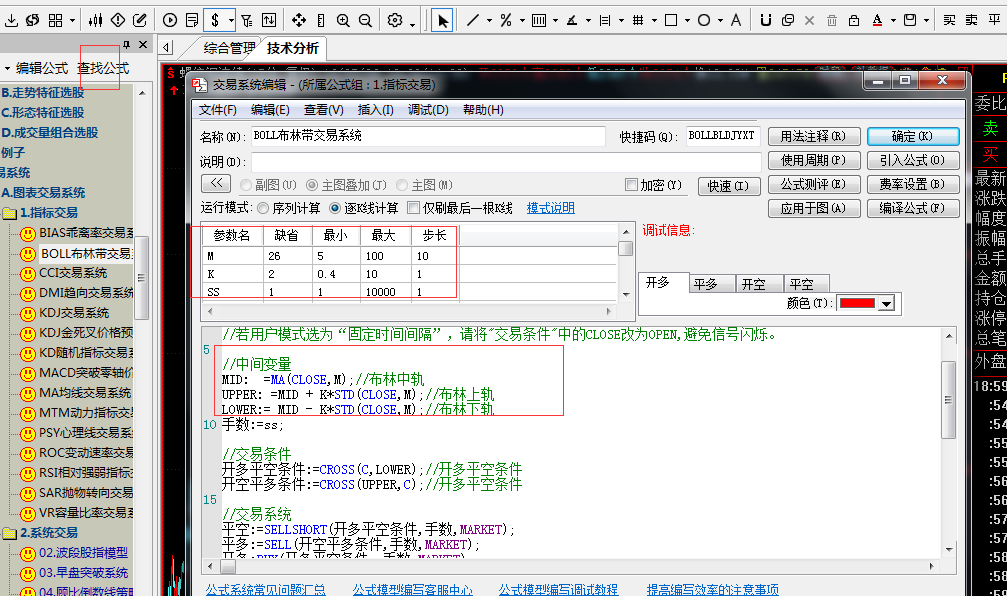Screen dimensions: 1007x596
Task: Click the 编译公式(F) button
Action: point(913,208)
